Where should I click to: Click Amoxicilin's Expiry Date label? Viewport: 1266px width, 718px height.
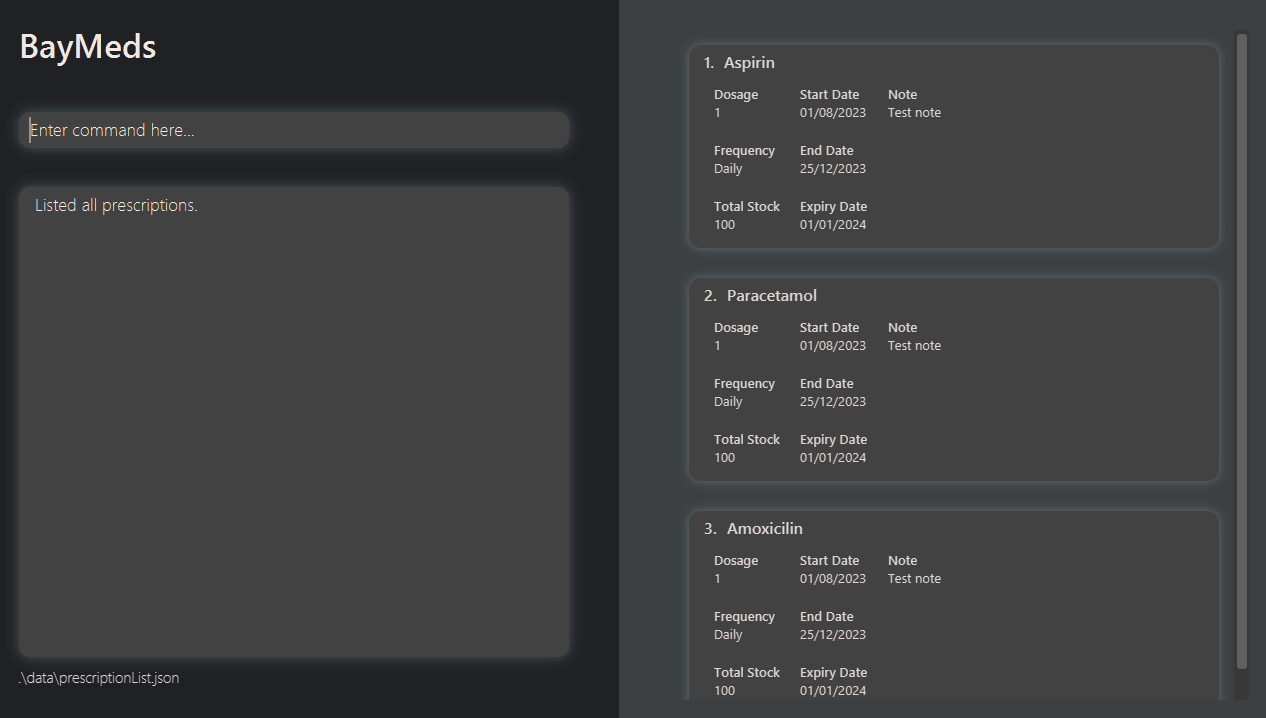[x=833, y=673]
